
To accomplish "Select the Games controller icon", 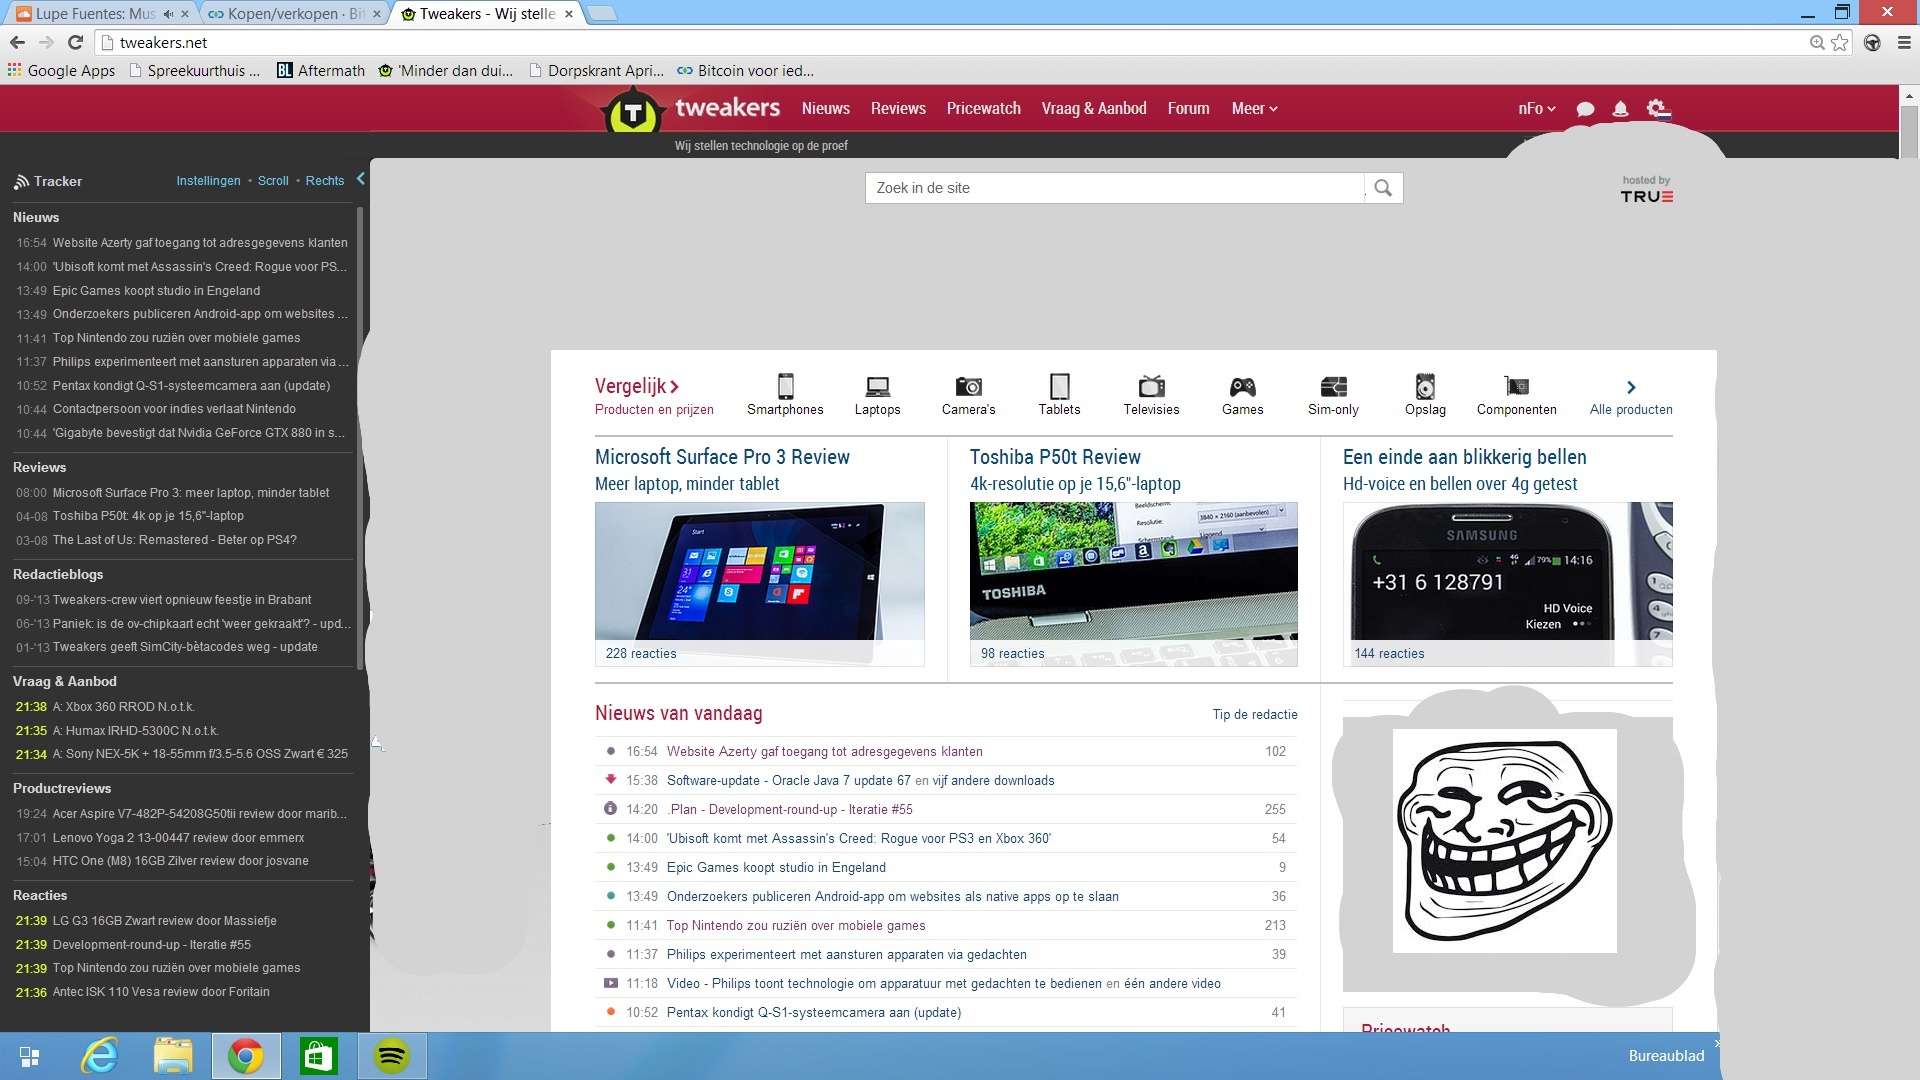I will [1242, 387].
